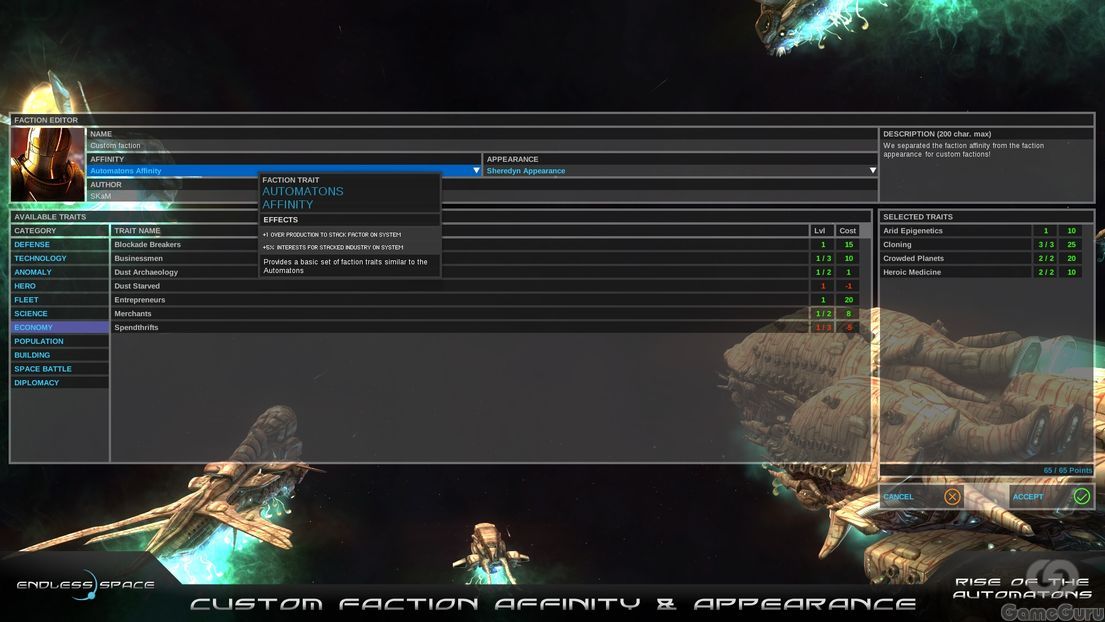Remove the Arid Epigenetics selected trait
This screenshot has width=1105, height=622.
click(x=956, y=230)
